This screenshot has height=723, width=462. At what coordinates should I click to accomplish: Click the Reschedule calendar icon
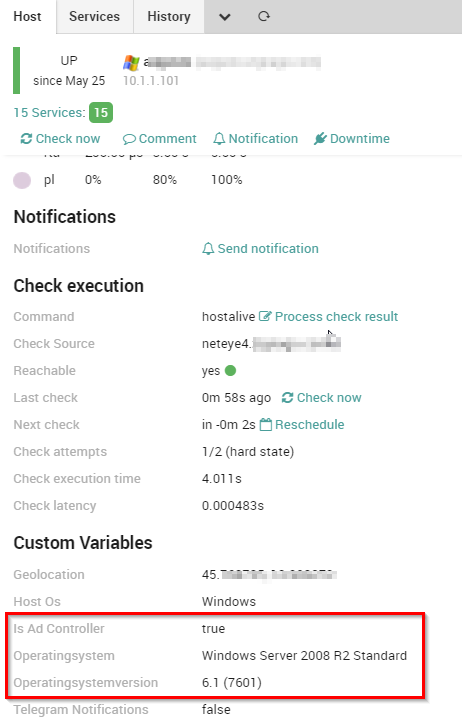coord(266,424)
